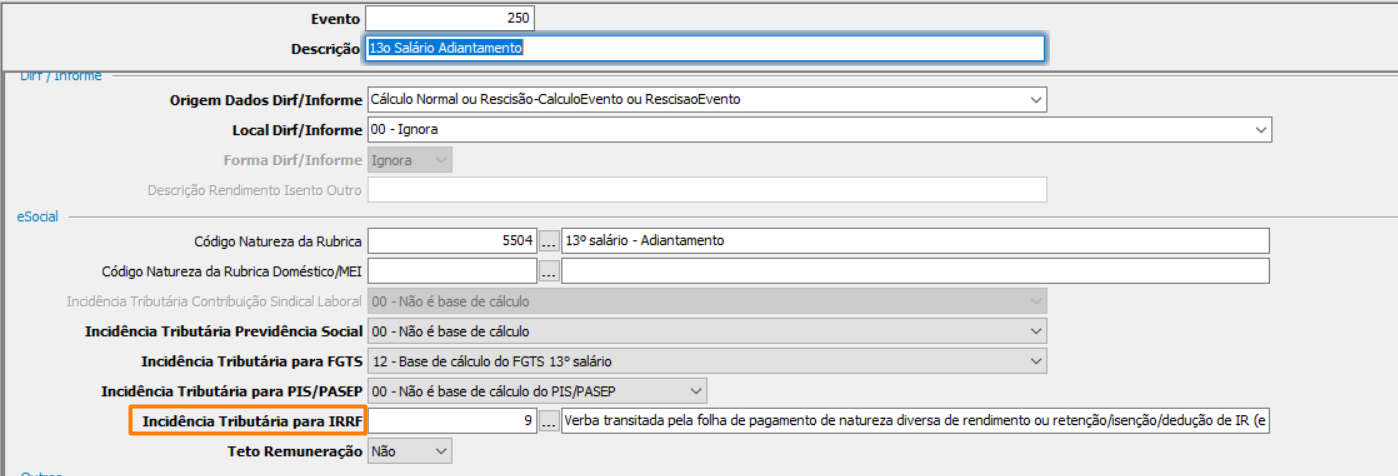Open the Incidência Tributária para FGTS dropdown

click(706, 361)
